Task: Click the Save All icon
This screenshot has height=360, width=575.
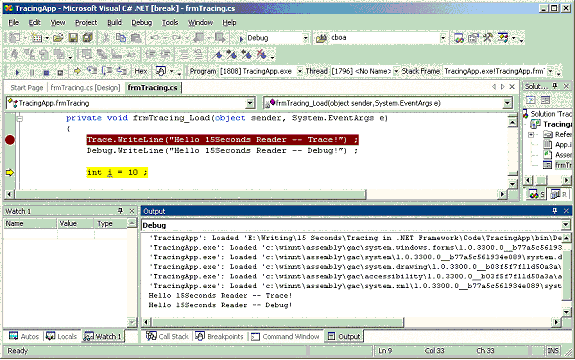Action: [x=88, y=38]
